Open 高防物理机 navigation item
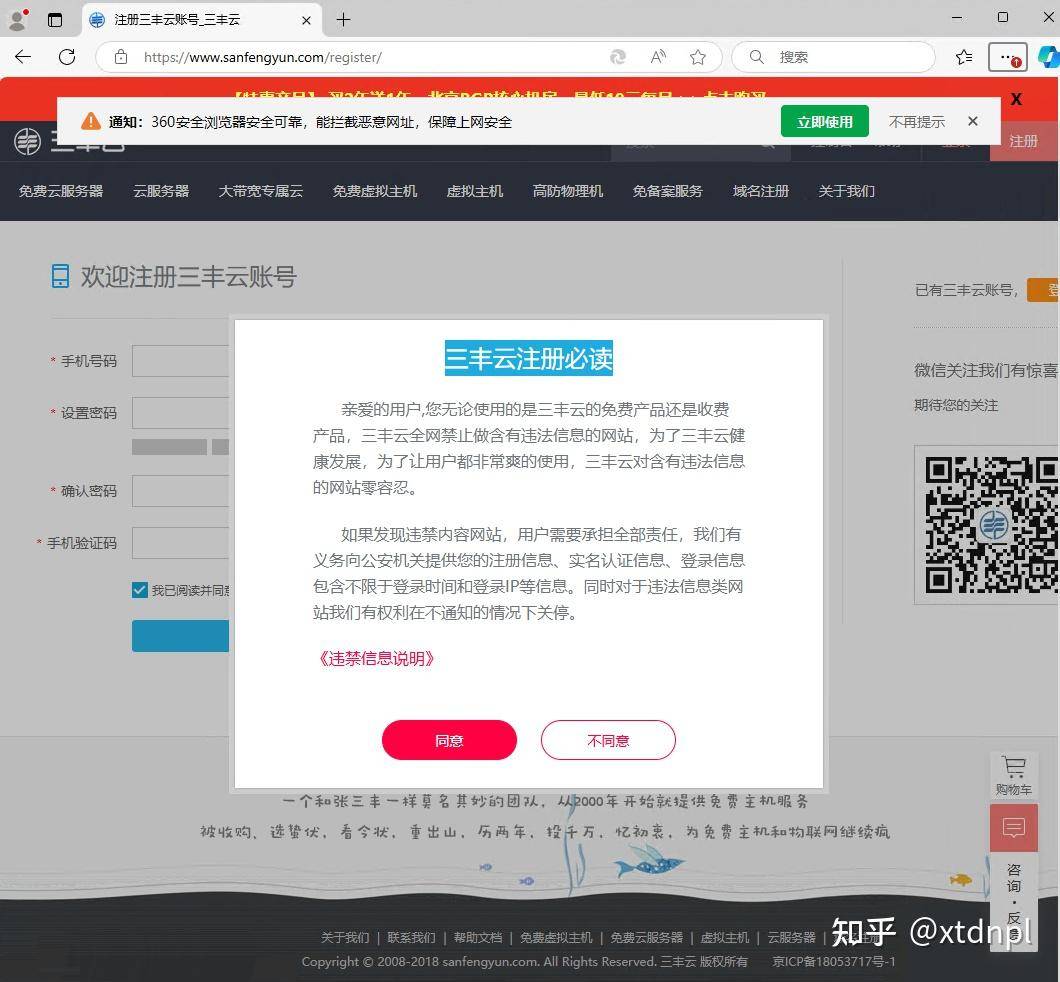 (x=567, y=191)
